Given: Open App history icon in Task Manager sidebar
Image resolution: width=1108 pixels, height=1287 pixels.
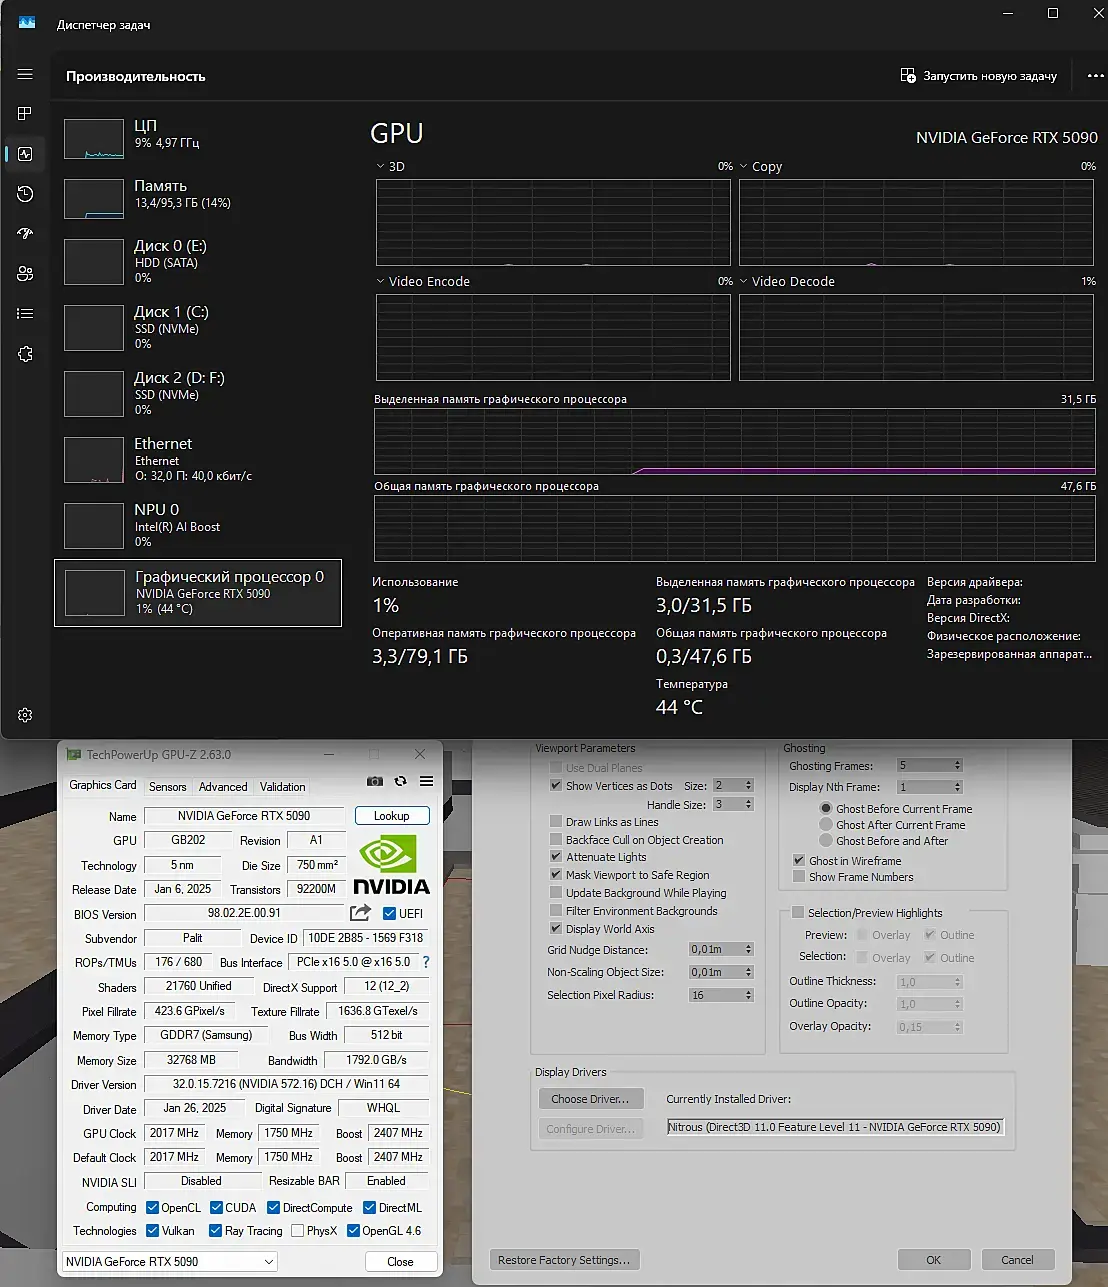Looking at the screenshot, I should tap(25, 194).
